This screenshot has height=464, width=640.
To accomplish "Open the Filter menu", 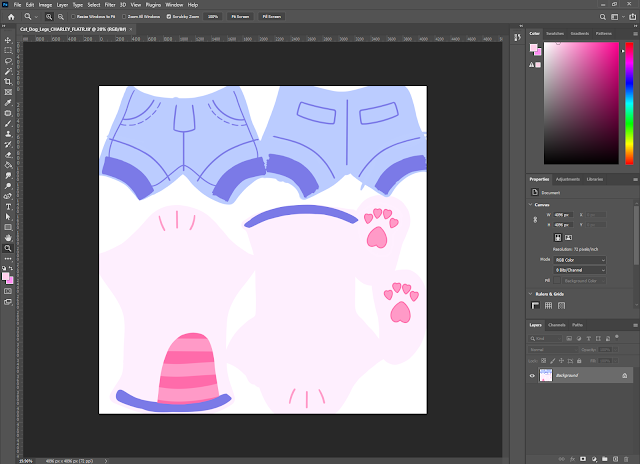I will click(110, 5).
